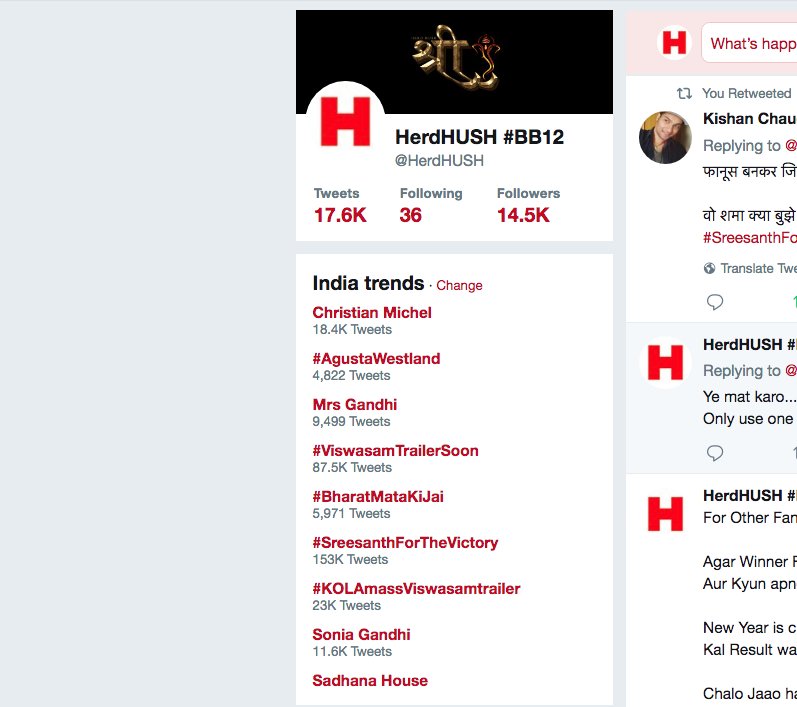Open the #AgustaWestland trend
The height and width of the screenshot is (707, 797).
(x=376, y=359)
